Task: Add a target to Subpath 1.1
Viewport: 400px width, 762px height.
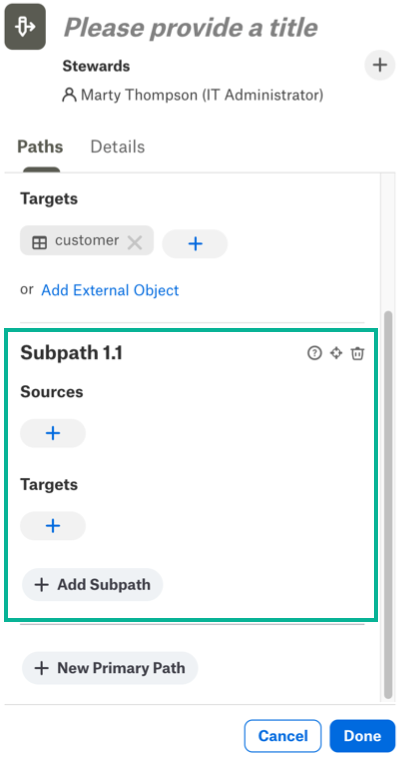Action: pos(53,525)
